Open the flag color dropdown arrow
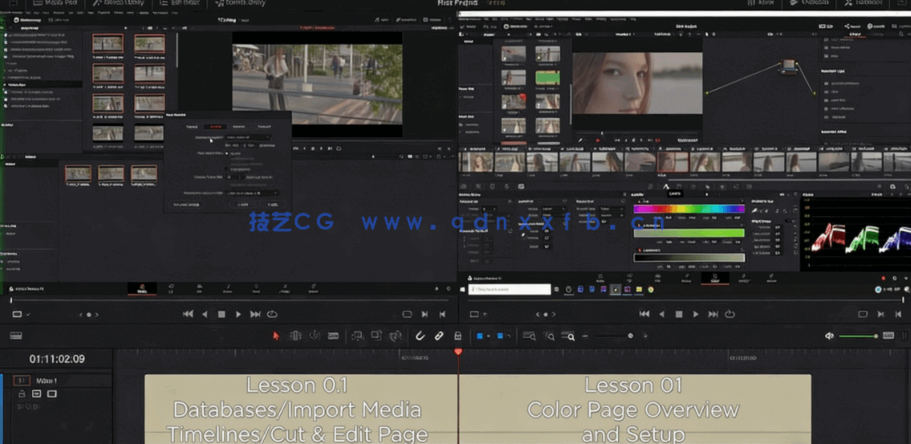This screenshot has height=444, width=911. (488, 336)
